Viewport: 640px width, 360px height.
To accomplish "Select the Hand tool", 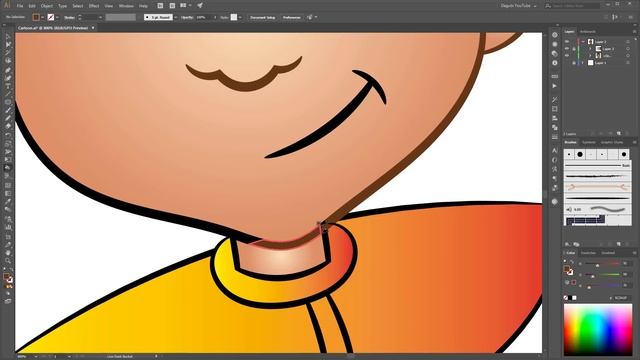I will pyautogui.click(x=8, y=253).
